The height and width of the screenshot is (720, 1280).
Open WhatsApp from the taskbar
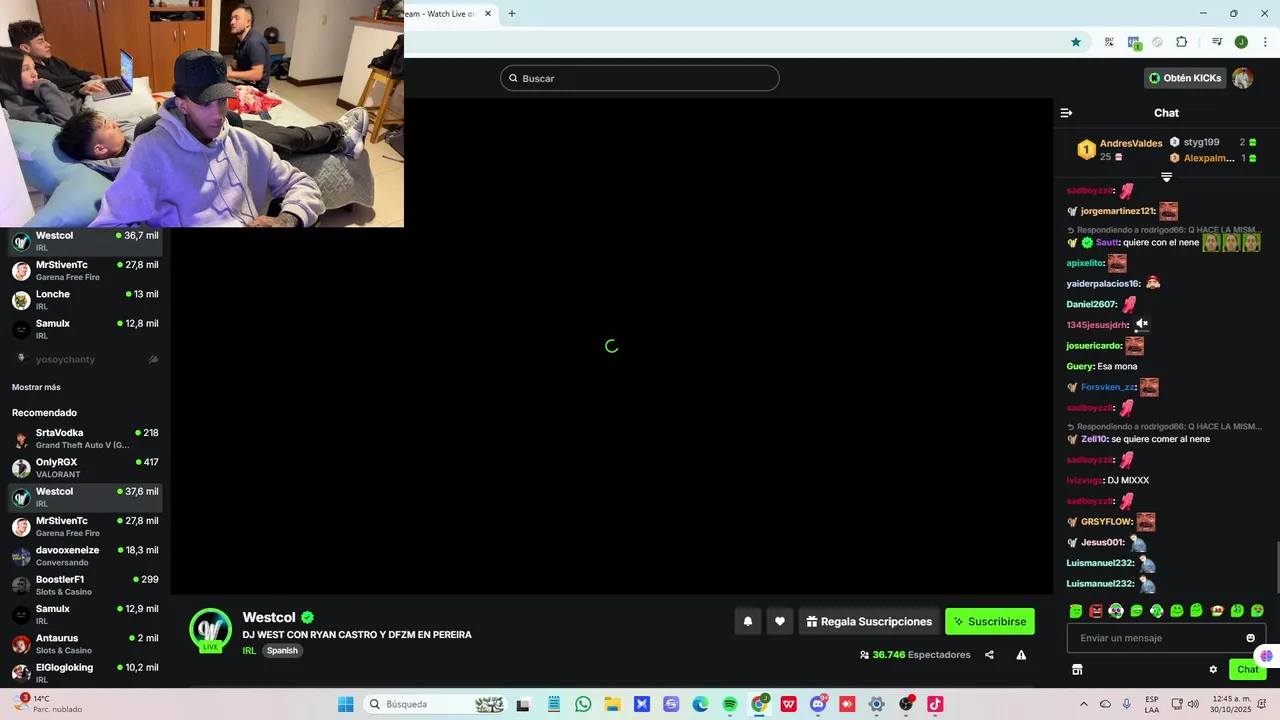point(583,704)
